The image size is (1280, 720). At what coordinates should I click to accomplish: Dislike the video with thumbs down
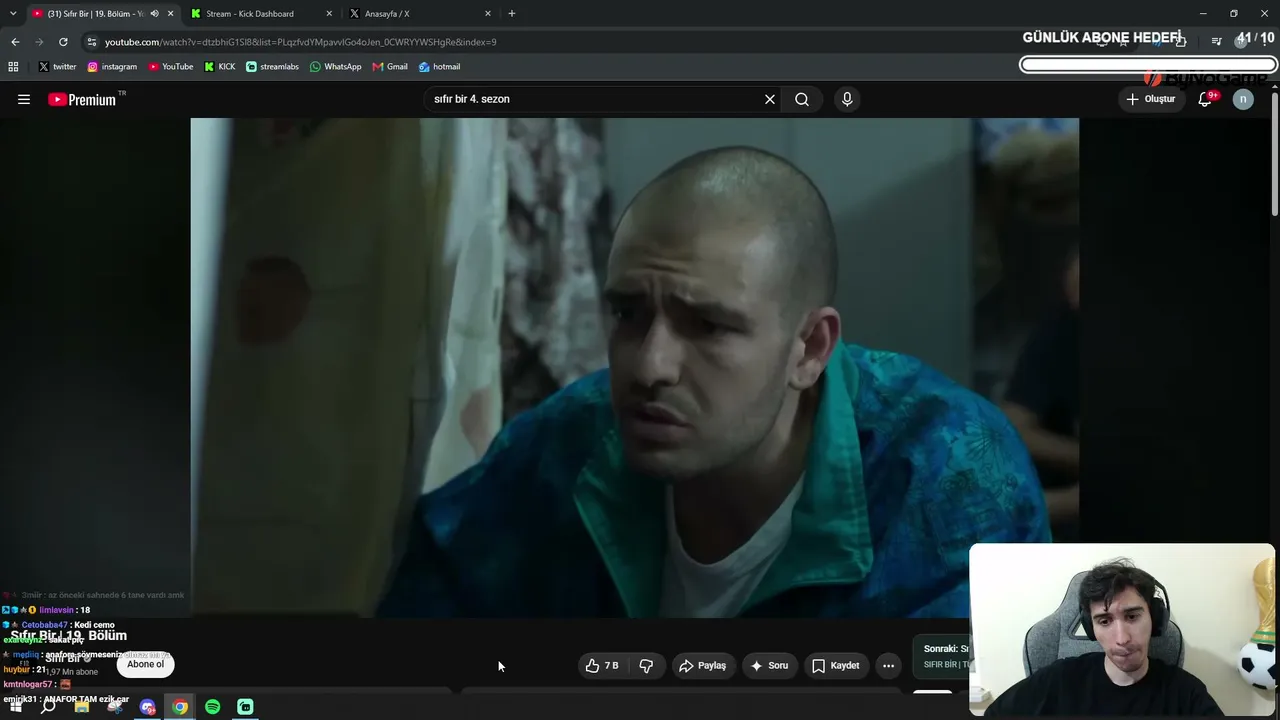pos(646,665)
